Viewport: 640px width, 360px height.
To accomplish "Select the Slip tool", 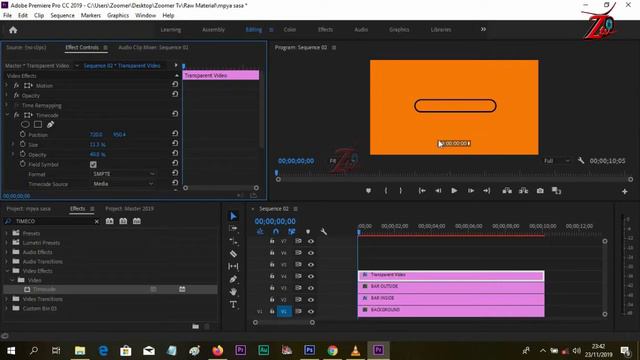I will 233,266.
